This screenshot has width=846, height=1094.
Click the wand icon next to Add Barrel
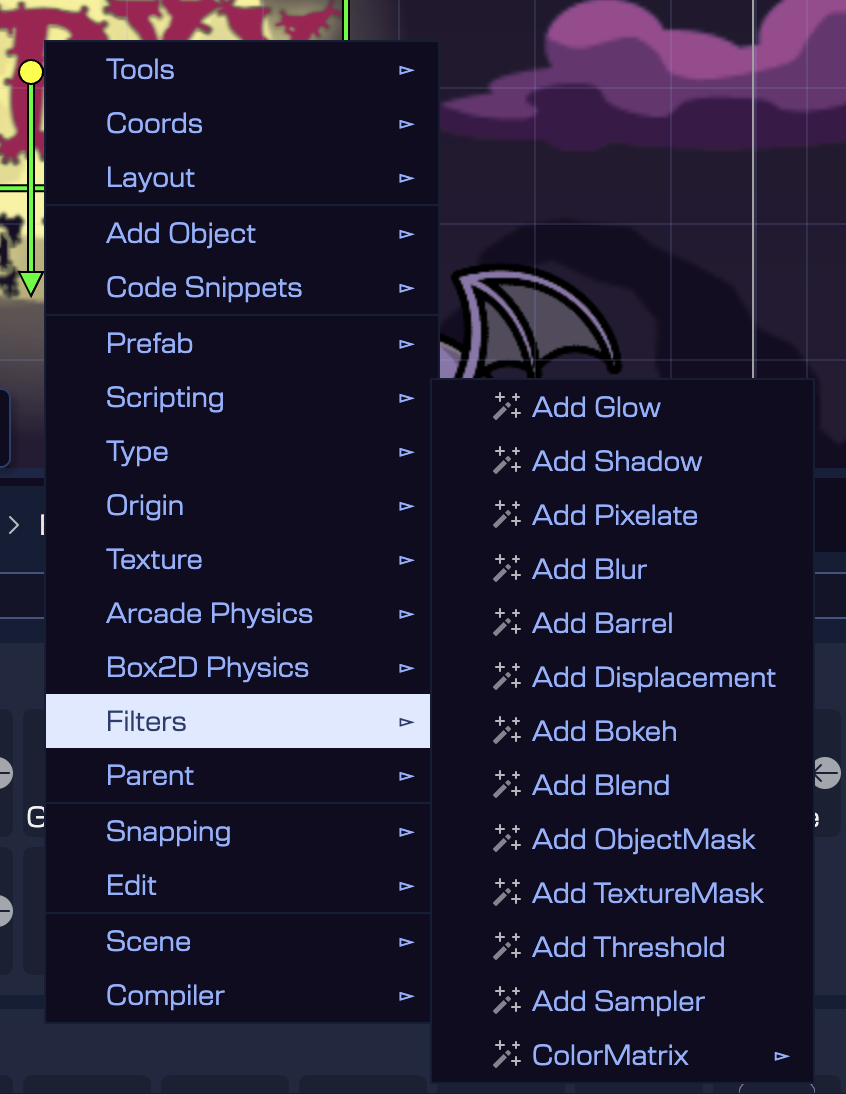pos(507,623)
